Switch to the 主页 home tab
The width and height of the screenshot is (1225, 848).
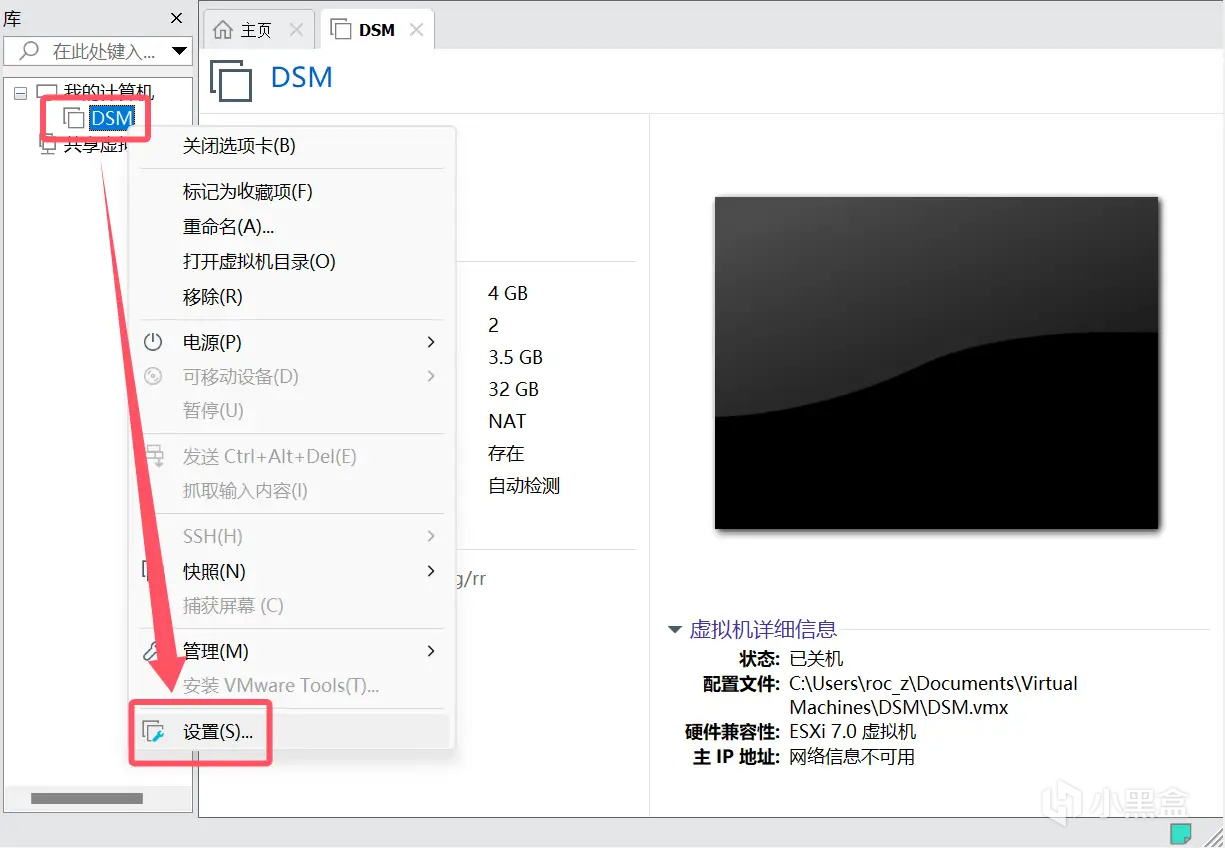(x=258, y=30)
